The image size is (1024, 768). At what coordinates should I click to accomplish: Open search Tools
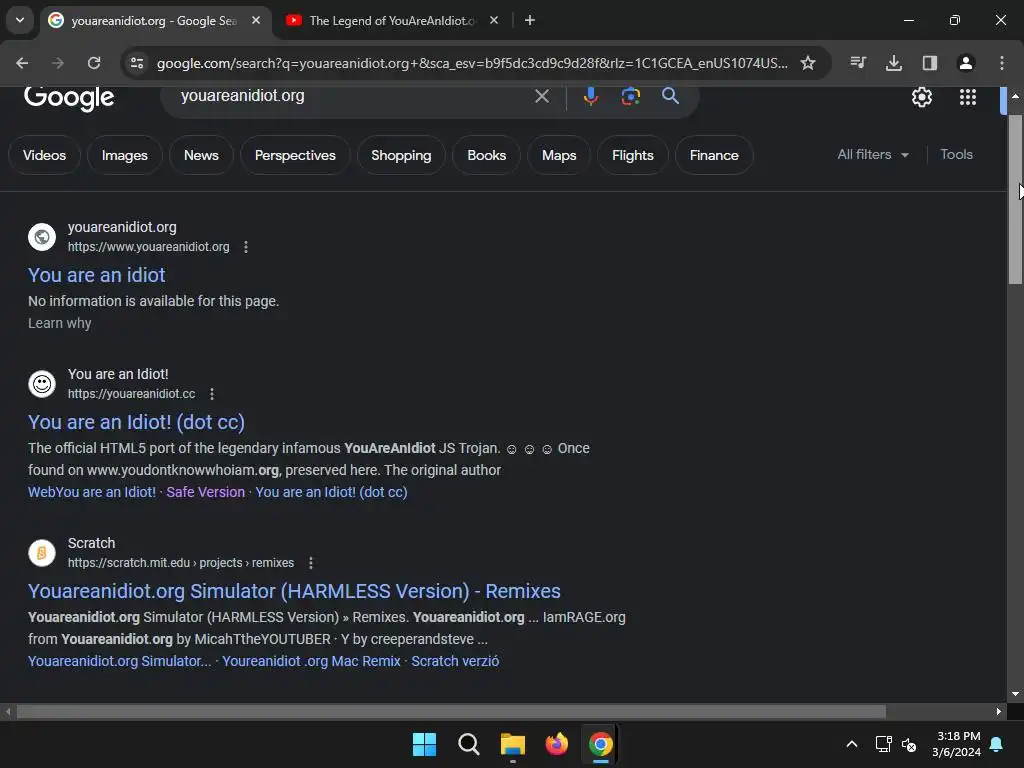point(956,155)
